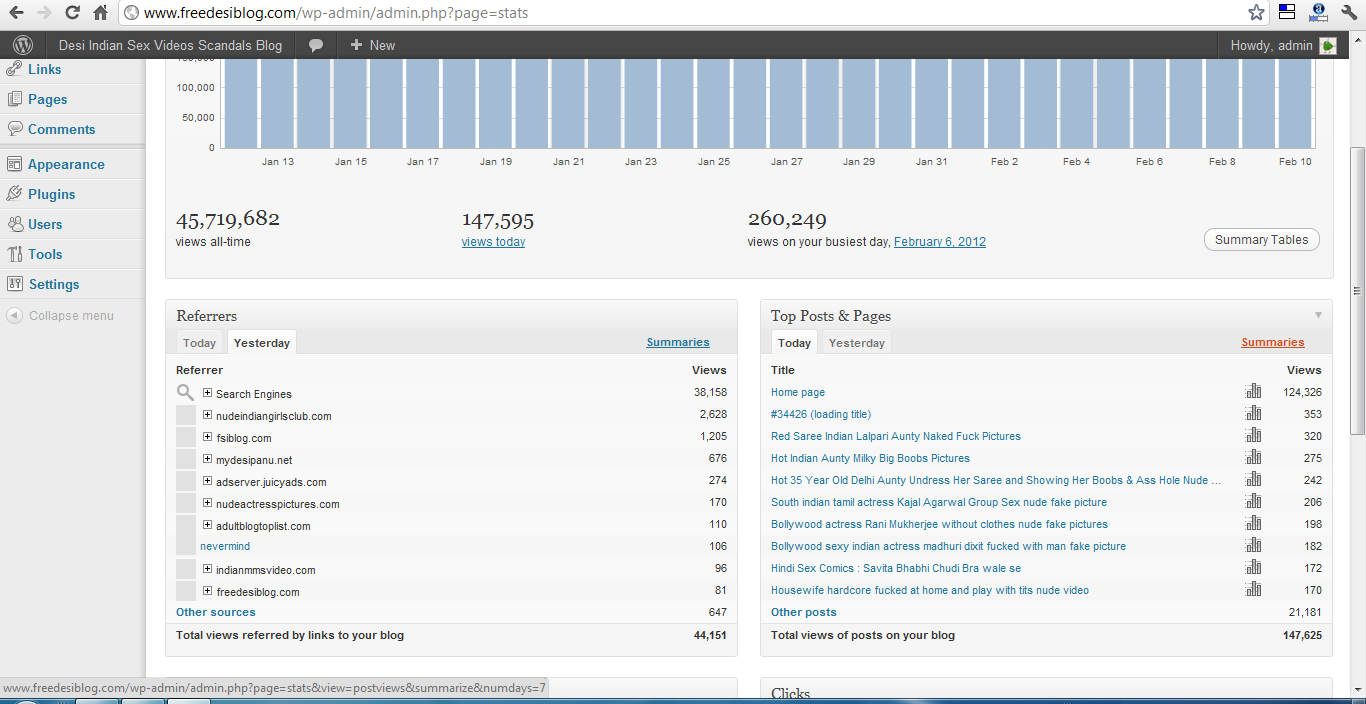Switch Top Posts to the Yesterday tab
This screenshot has width=1366, height=704.
coord(856,343)
